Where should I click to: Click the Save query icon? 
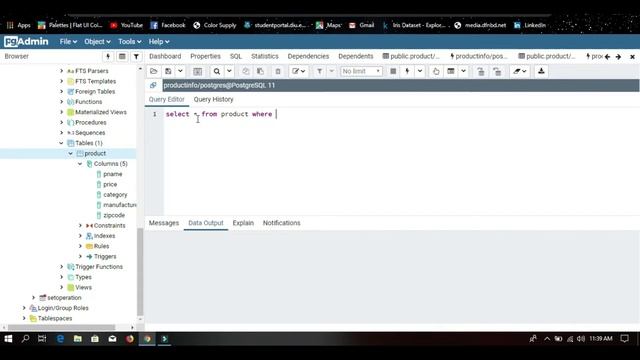168,71
